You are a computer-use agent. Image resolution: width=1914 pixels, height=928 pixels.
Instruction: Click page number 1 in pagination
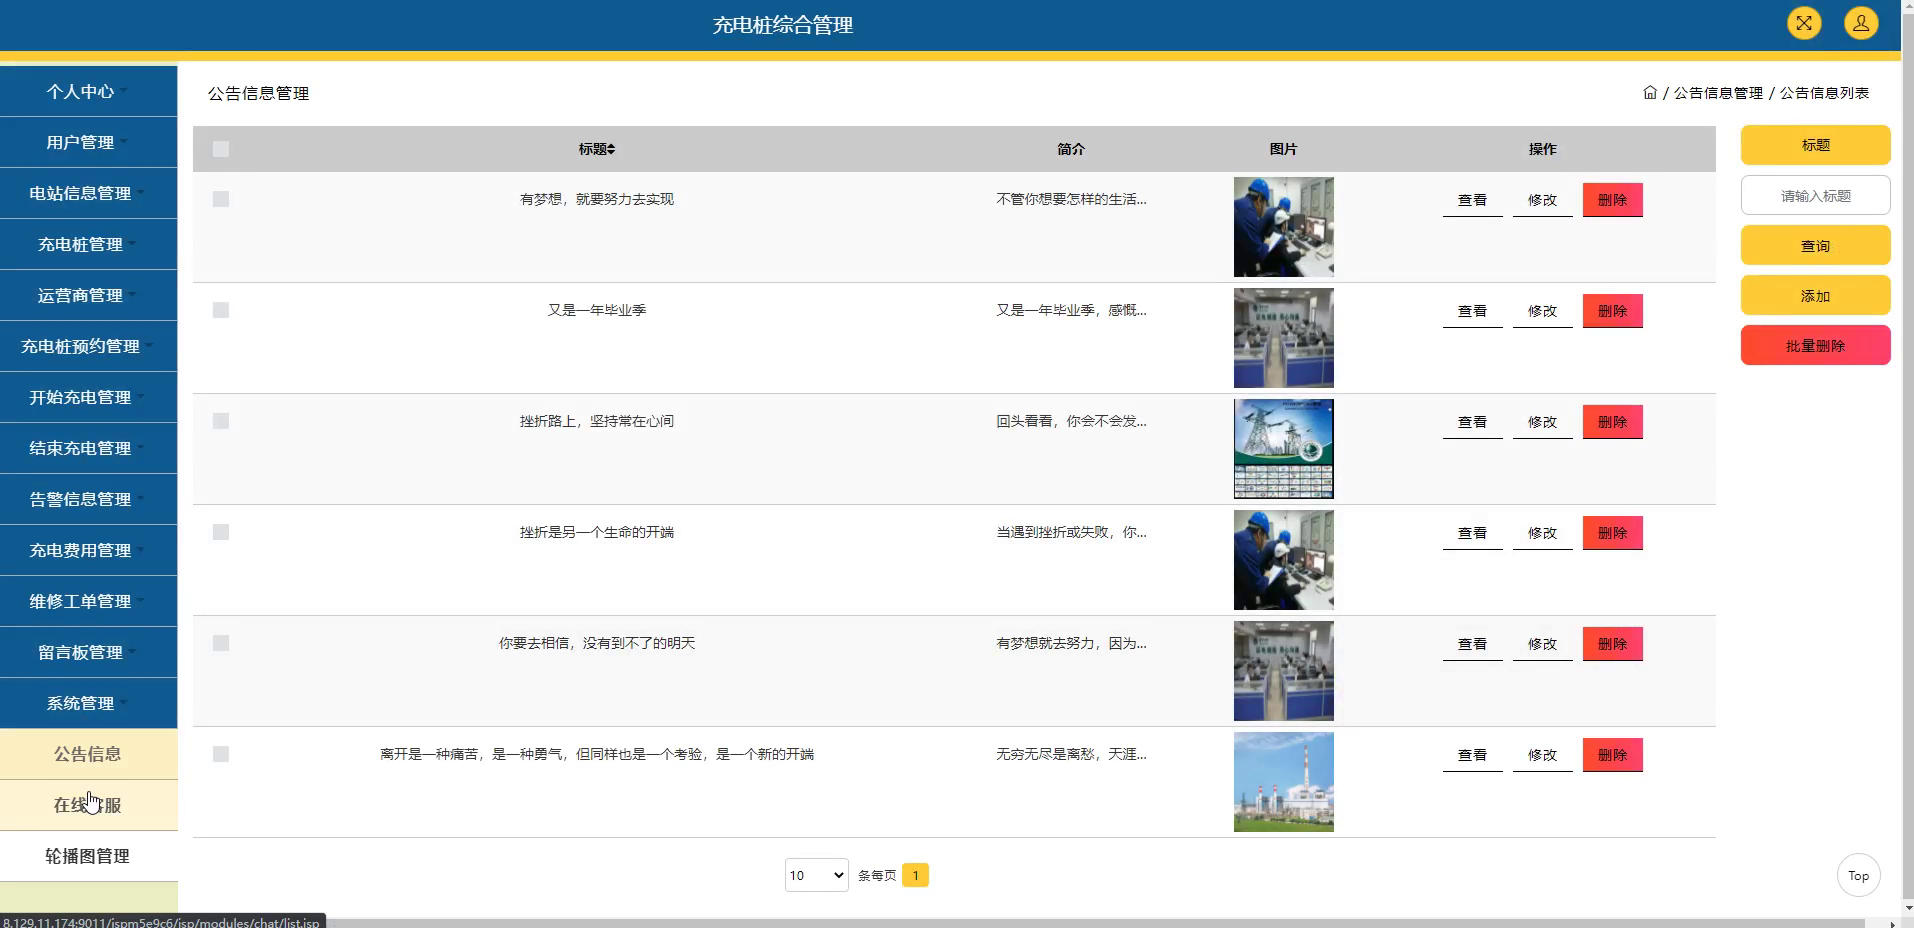tap(915, 875)
